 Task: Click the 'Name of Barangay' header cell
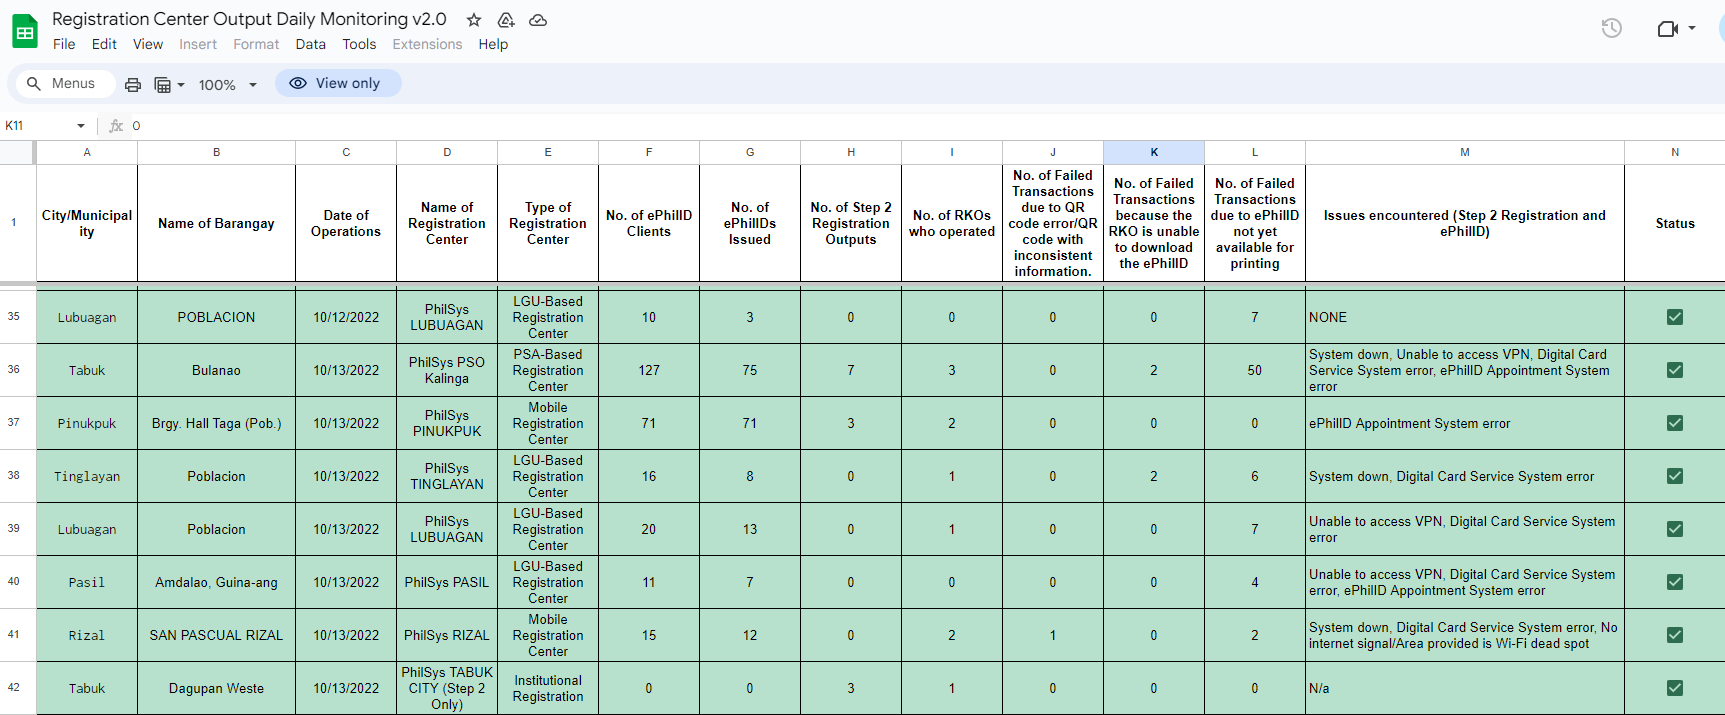pyautogui.click(x=216, y=223)
